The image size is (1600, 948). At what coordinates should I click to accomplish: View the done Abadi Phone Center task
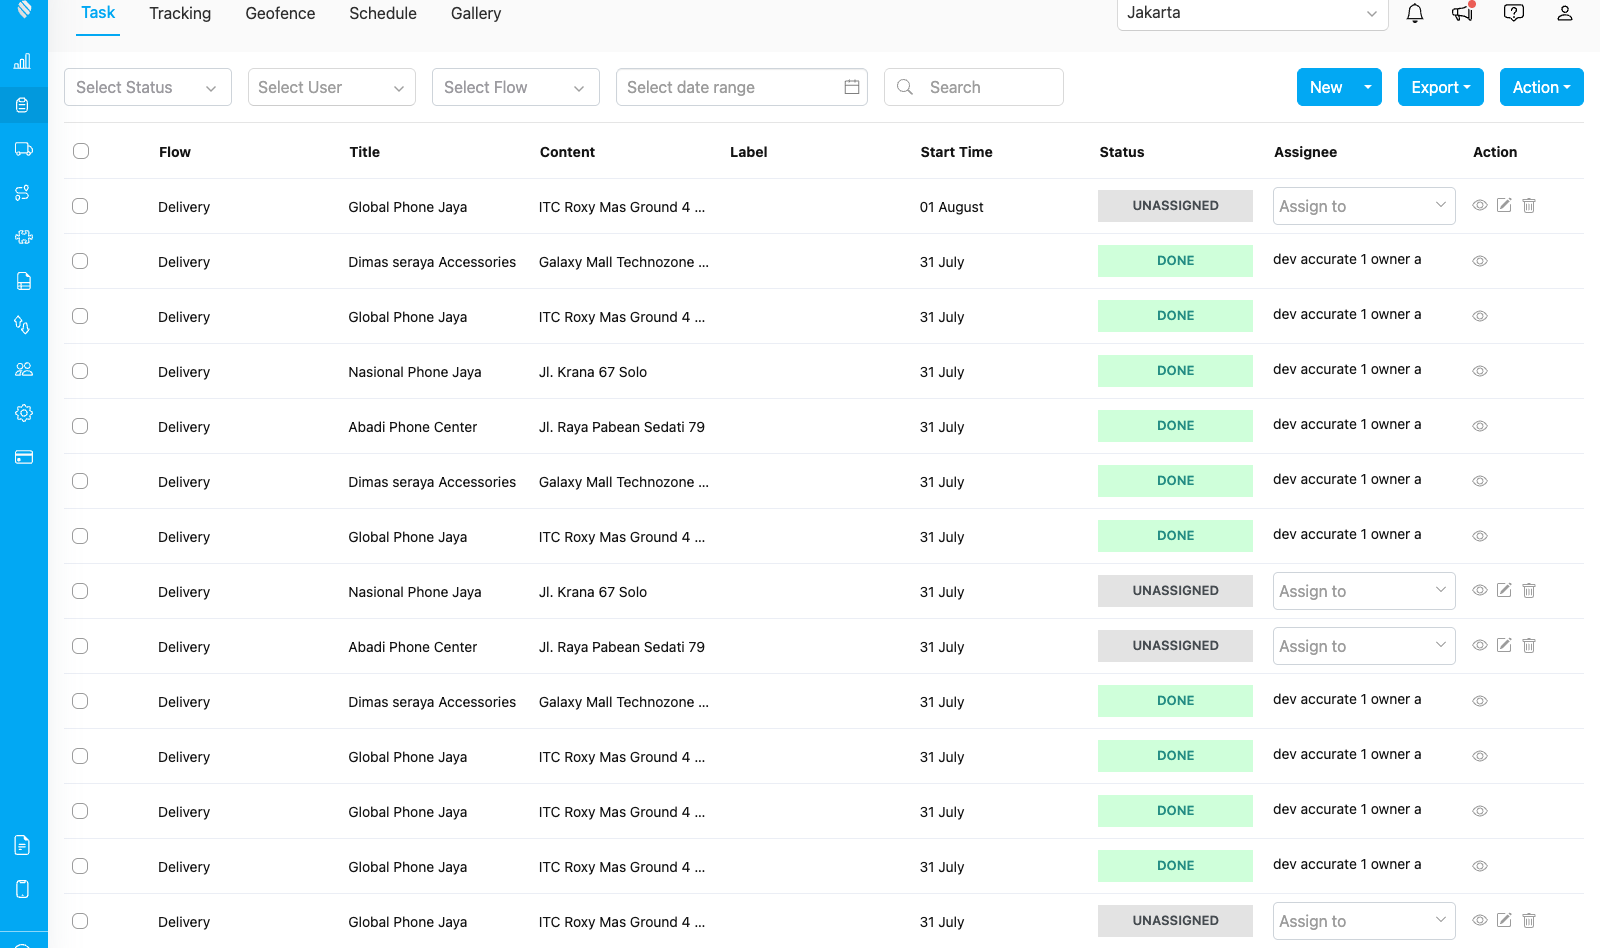pyautogui.click(x=1480, y=426)
